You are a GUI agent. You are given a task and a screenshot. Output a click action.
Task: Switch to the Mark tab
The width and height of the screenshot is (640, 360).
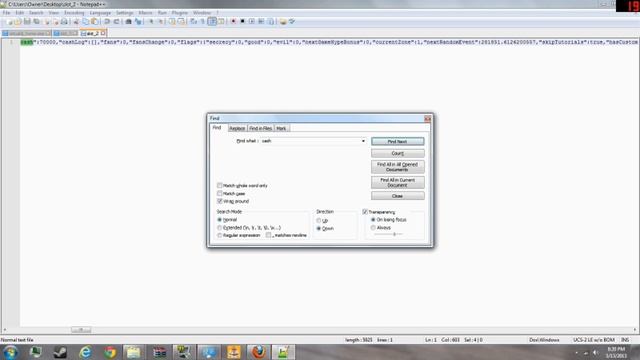(x=281, y=128)
